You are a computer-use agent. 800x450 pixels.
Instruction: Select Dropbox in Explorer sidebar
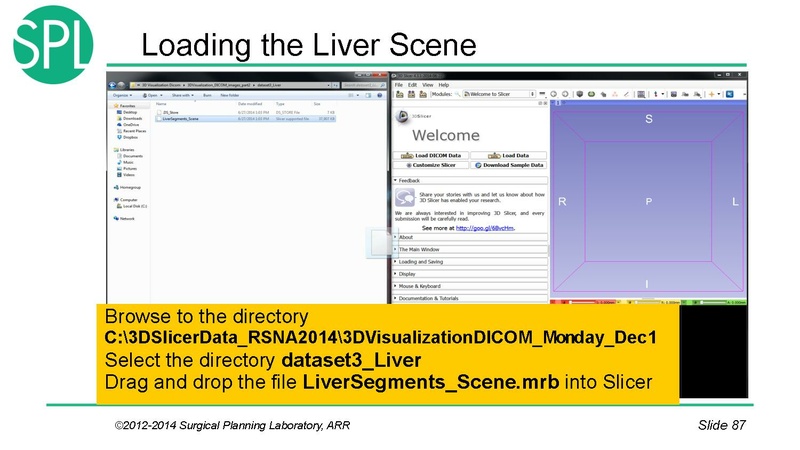coord(128,137)
